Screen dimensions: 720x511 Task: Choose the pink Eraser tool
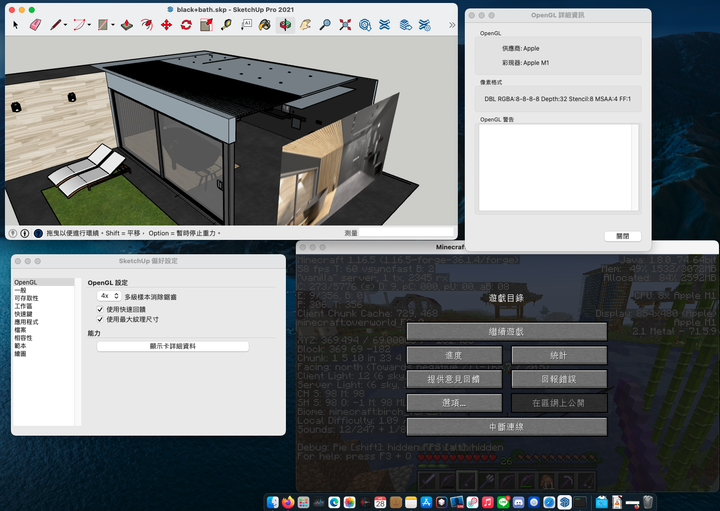[35, 25]
